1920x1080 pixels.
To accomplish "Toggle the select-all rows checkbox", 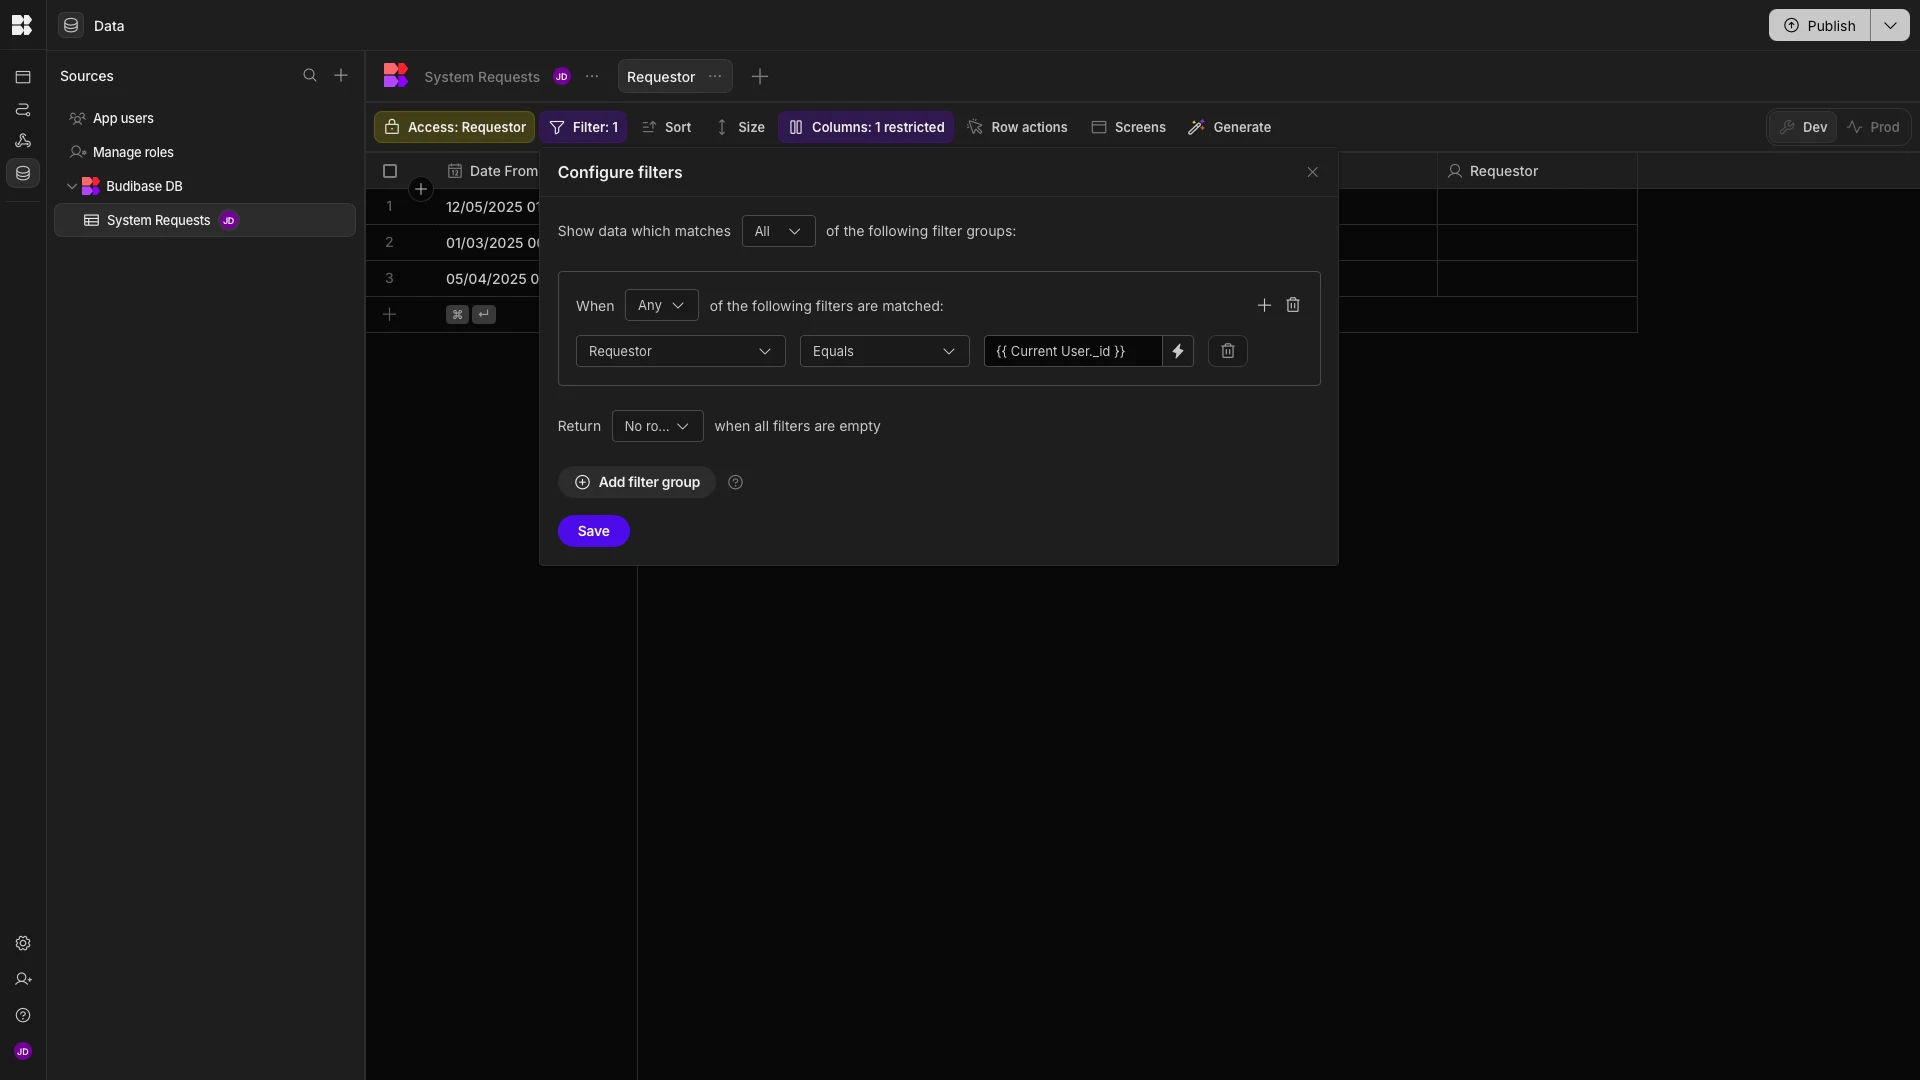I will click(x=390, y=171).
